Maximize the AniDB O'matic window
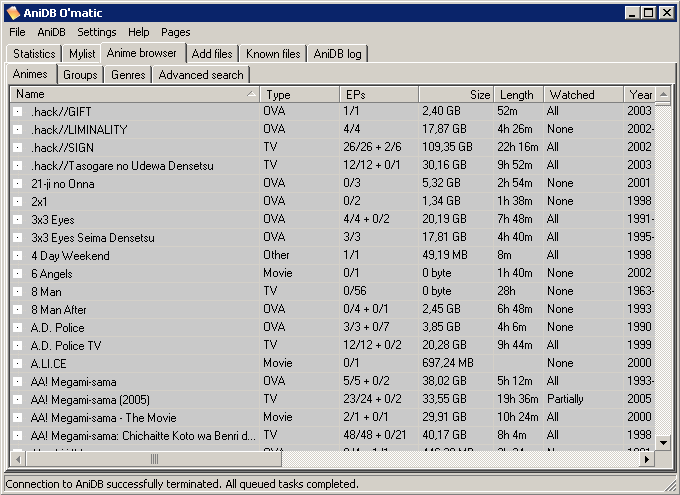The width and height of the screenshot is (680, 495). (x=649, y=13)
